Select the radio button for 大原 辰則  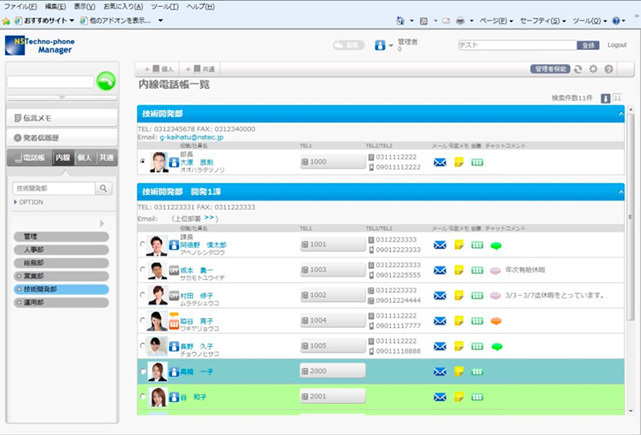point(143,161)
